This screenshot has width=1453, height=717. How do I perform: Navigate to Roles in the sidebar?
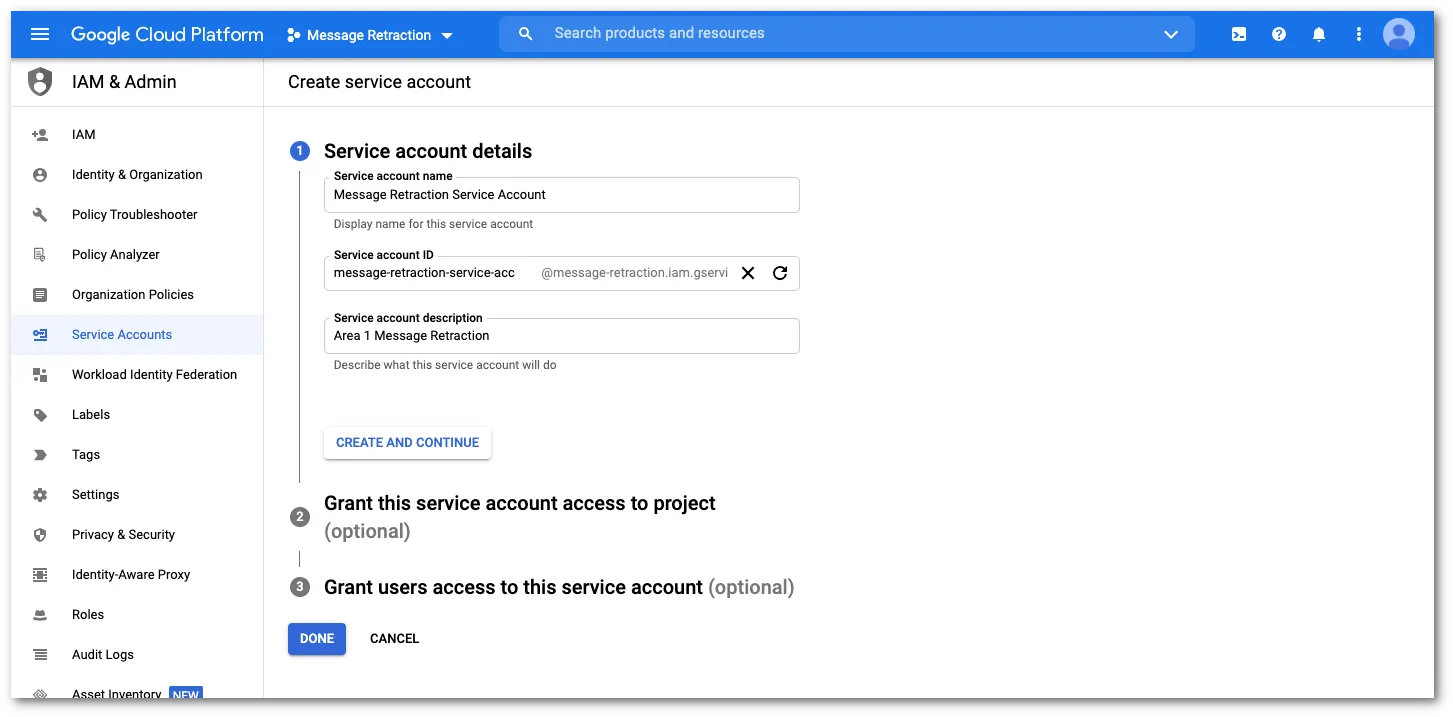(x=87, y=614)
